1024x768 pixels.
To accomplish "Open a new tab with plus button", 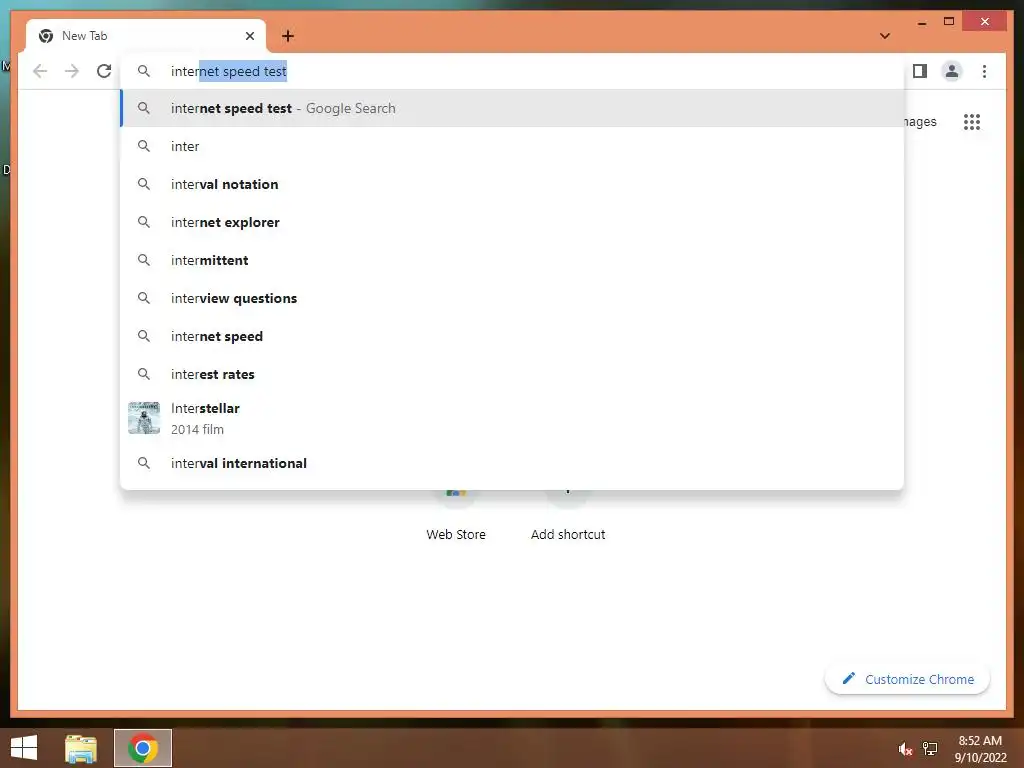I will [288, 36].
